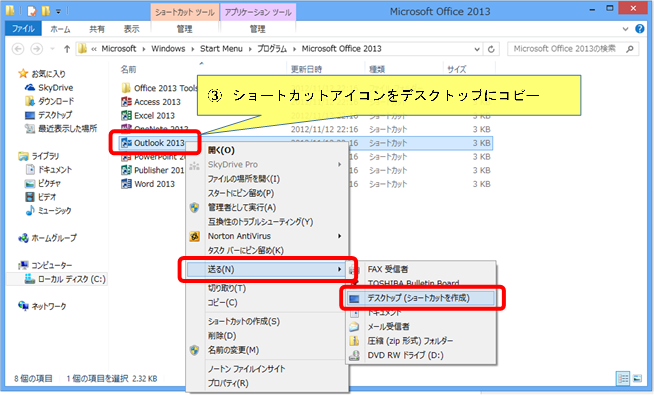Screen dimensions: 654x395
Task: Expand Norton AntiVirus submenu
Action: tap(267, 236)
